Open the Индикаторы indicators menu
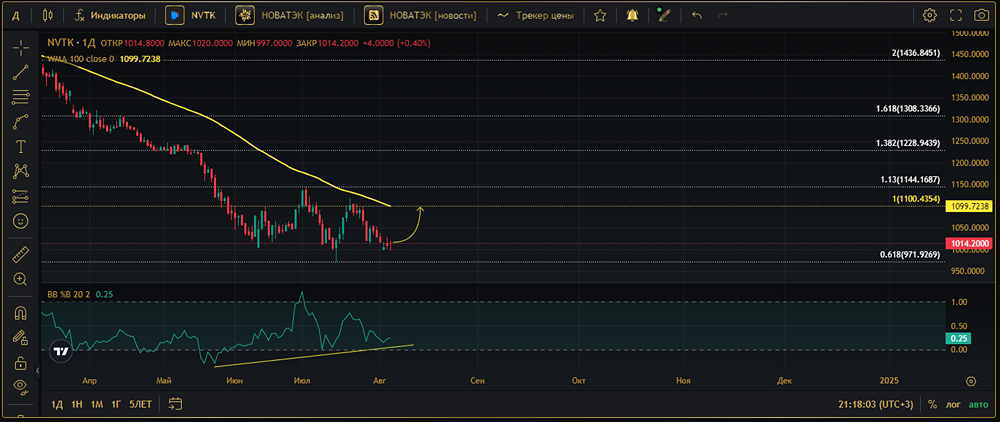 (110, 15)
